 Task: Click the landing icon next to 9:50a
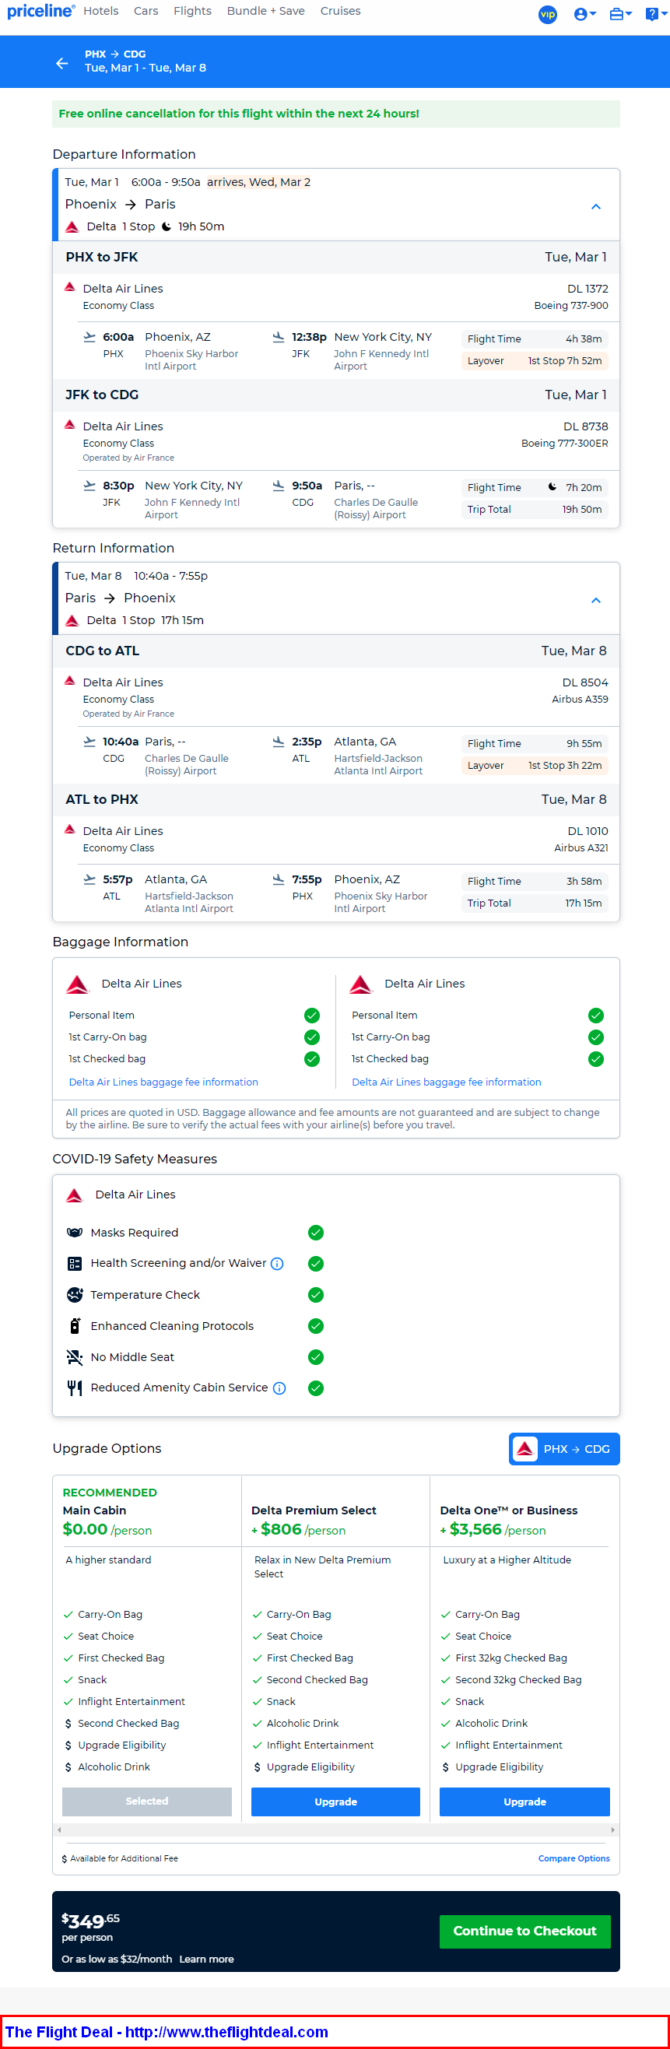click(x=278, y=486)
